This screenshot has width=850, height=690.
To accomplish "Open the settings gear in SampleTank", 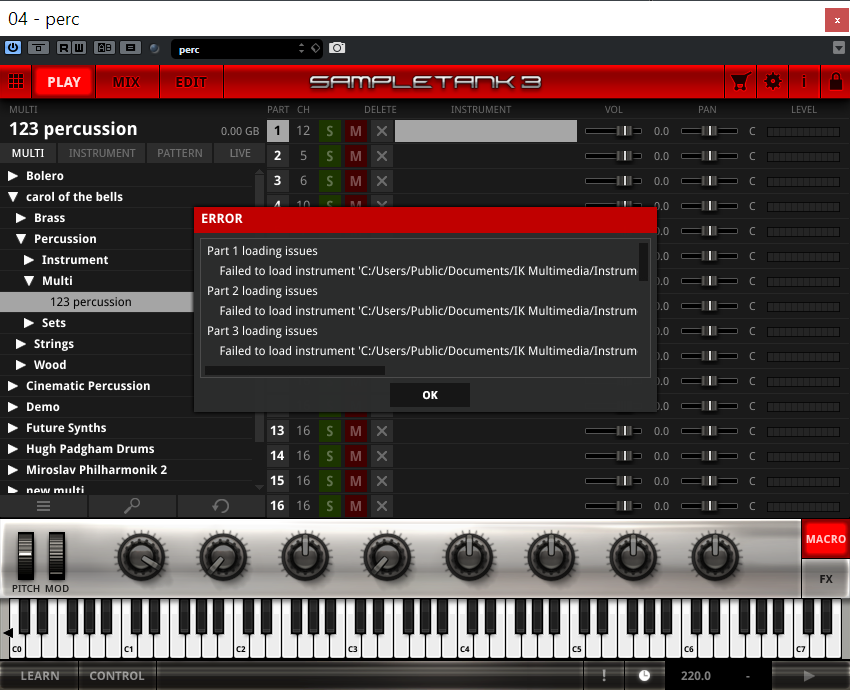I will pyautogui.click(x=772, y=82).
